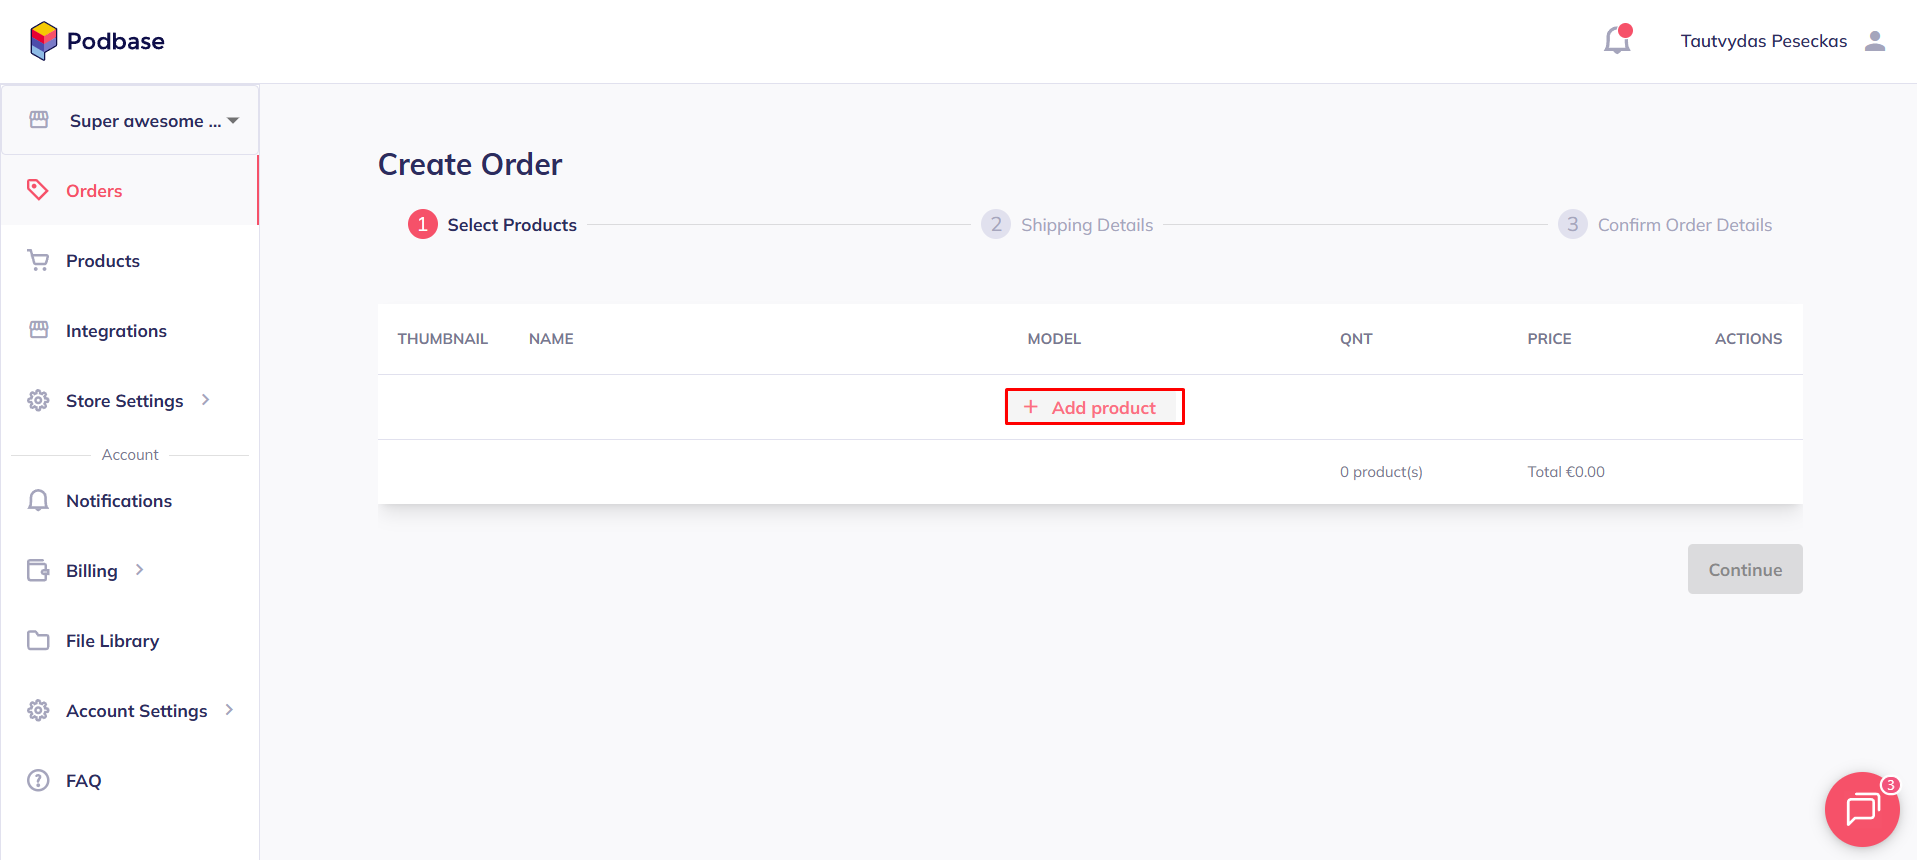Click the Orders tag icon
The height and width of the screenshot is (860, 1917).
(38, 190)
